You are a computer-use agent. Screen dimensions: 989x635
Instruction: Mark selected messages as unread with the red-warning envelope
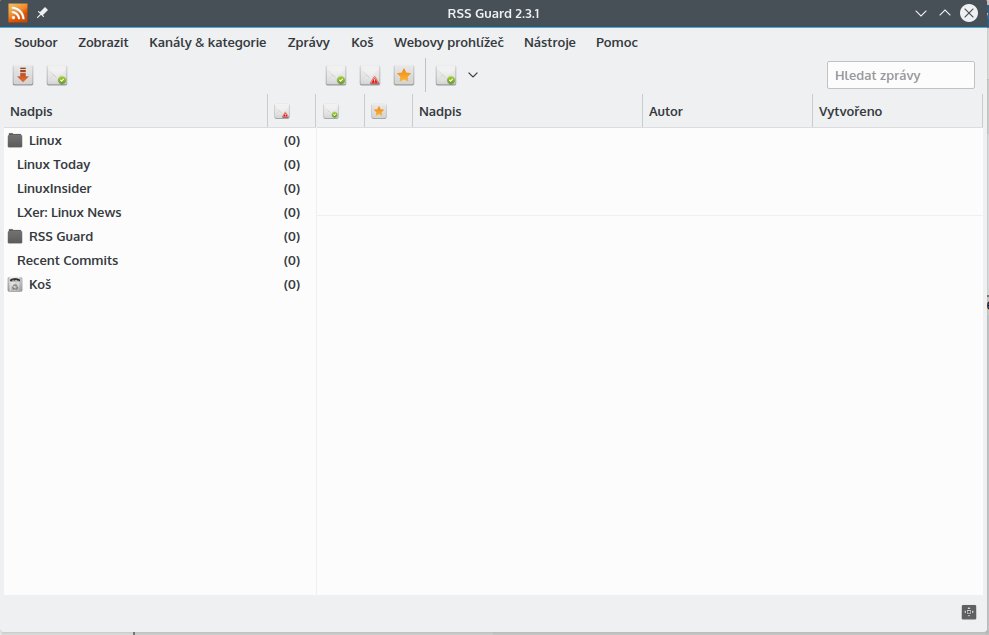click(370, 76)
